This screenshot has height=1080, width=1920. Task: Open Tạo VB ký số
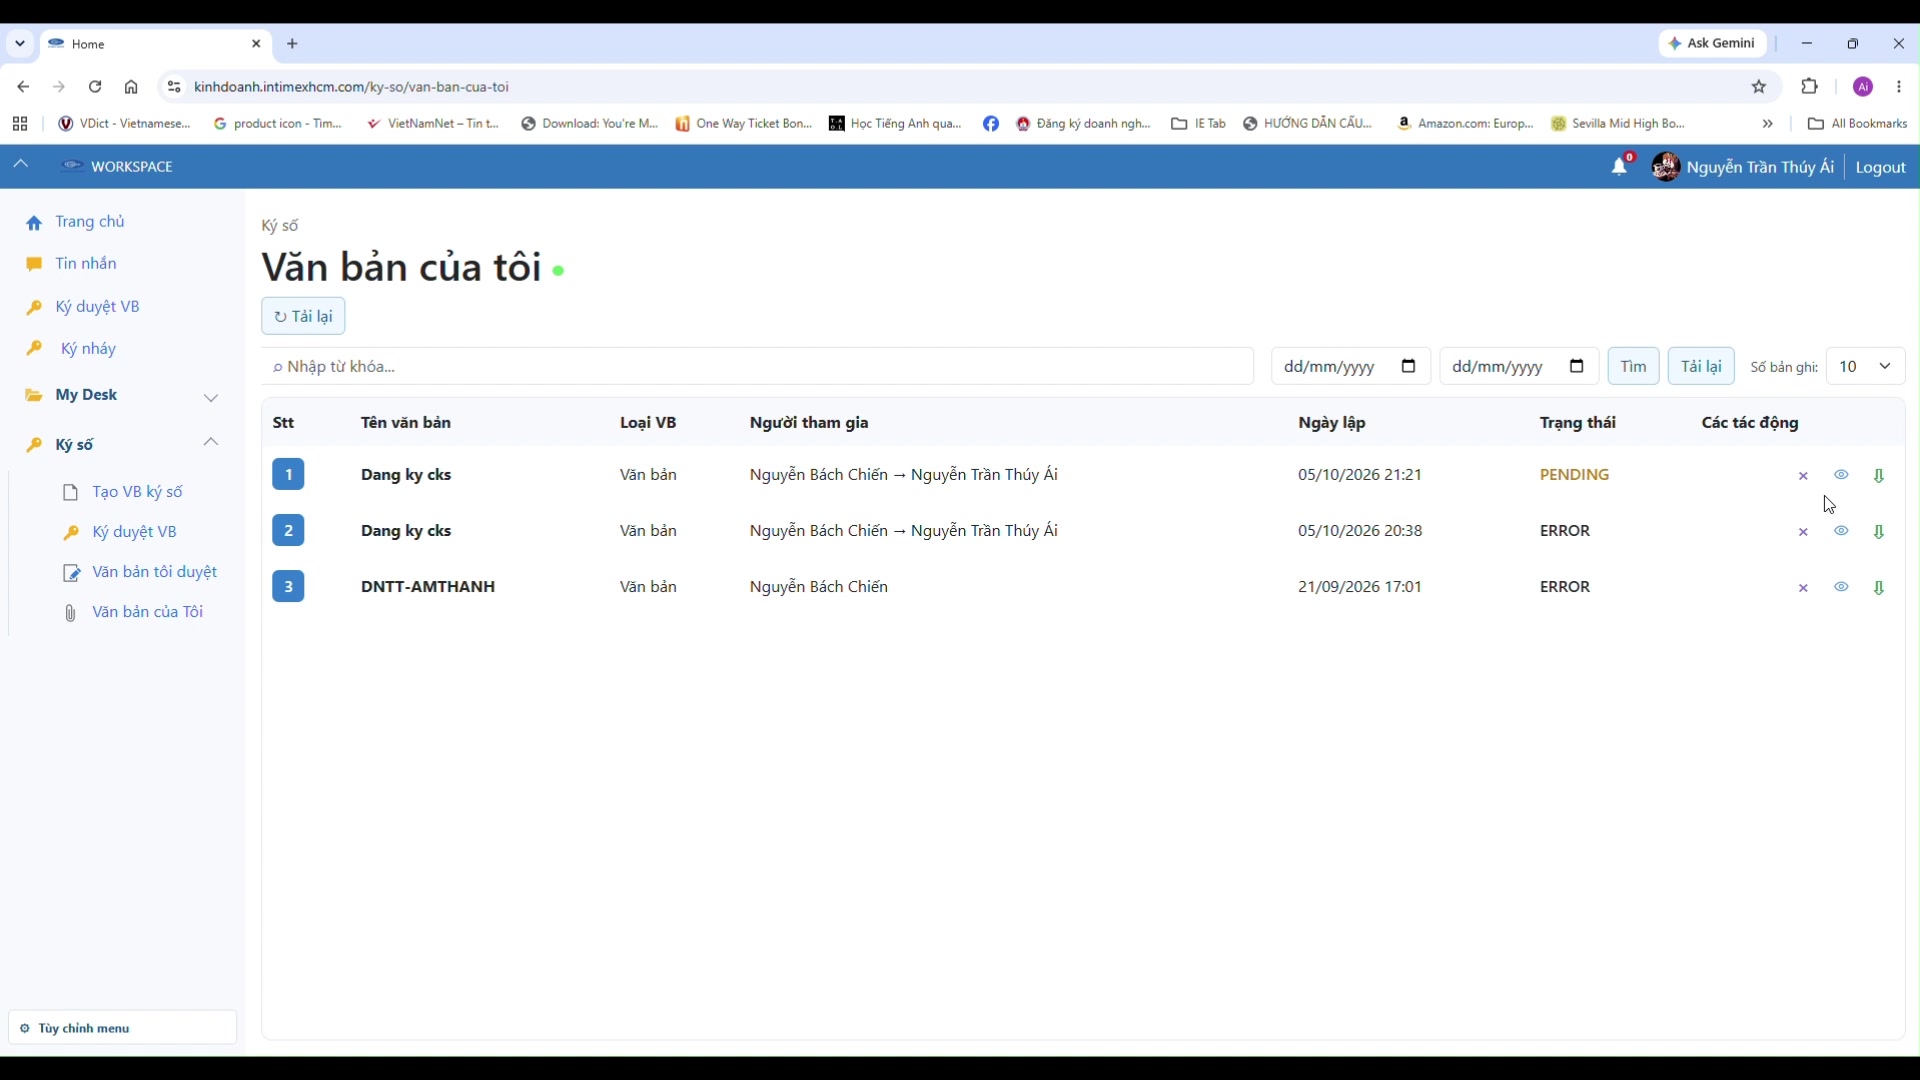[137, 492]
